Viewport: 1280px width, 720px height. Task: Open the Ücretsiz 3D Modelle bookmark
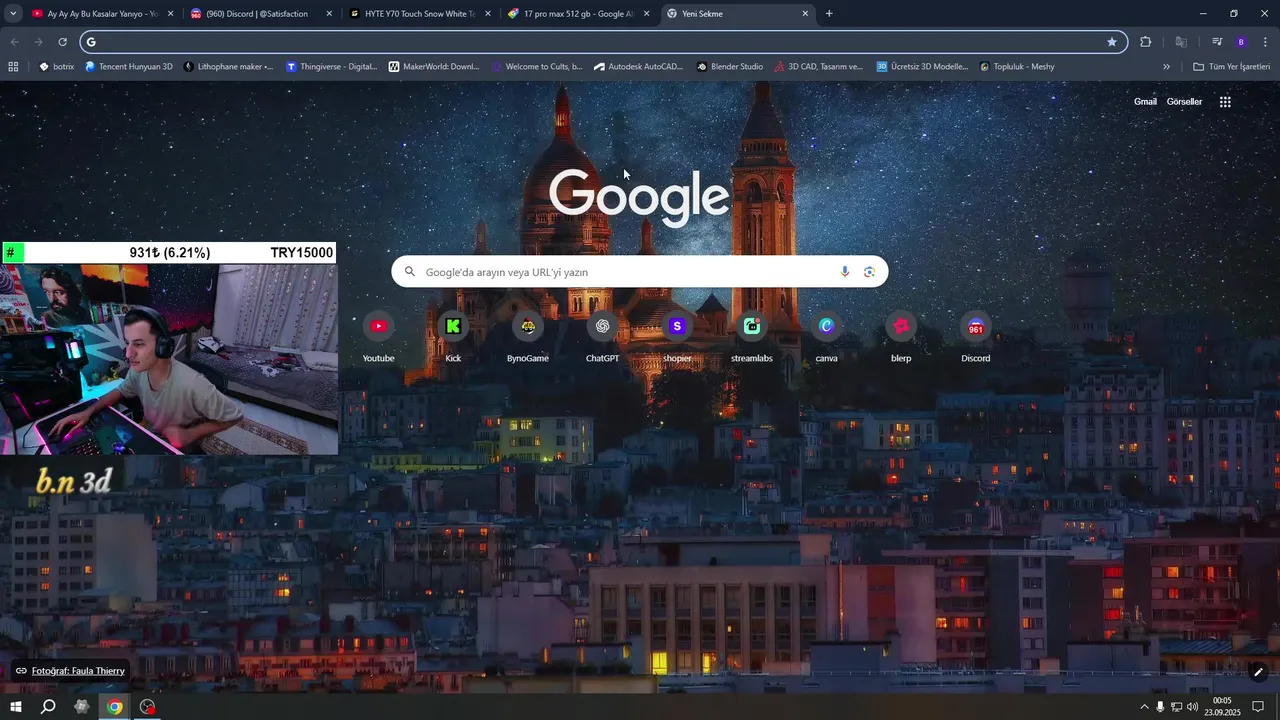tap(923, 67)
